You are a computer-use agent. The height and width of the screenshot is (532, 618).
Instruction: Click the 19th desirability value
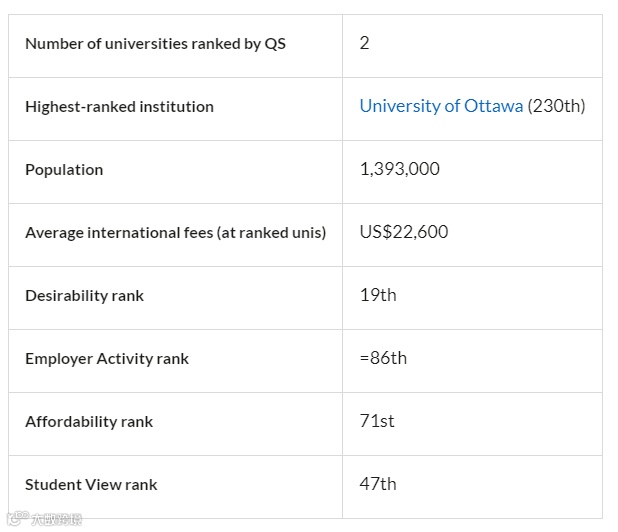378,295
